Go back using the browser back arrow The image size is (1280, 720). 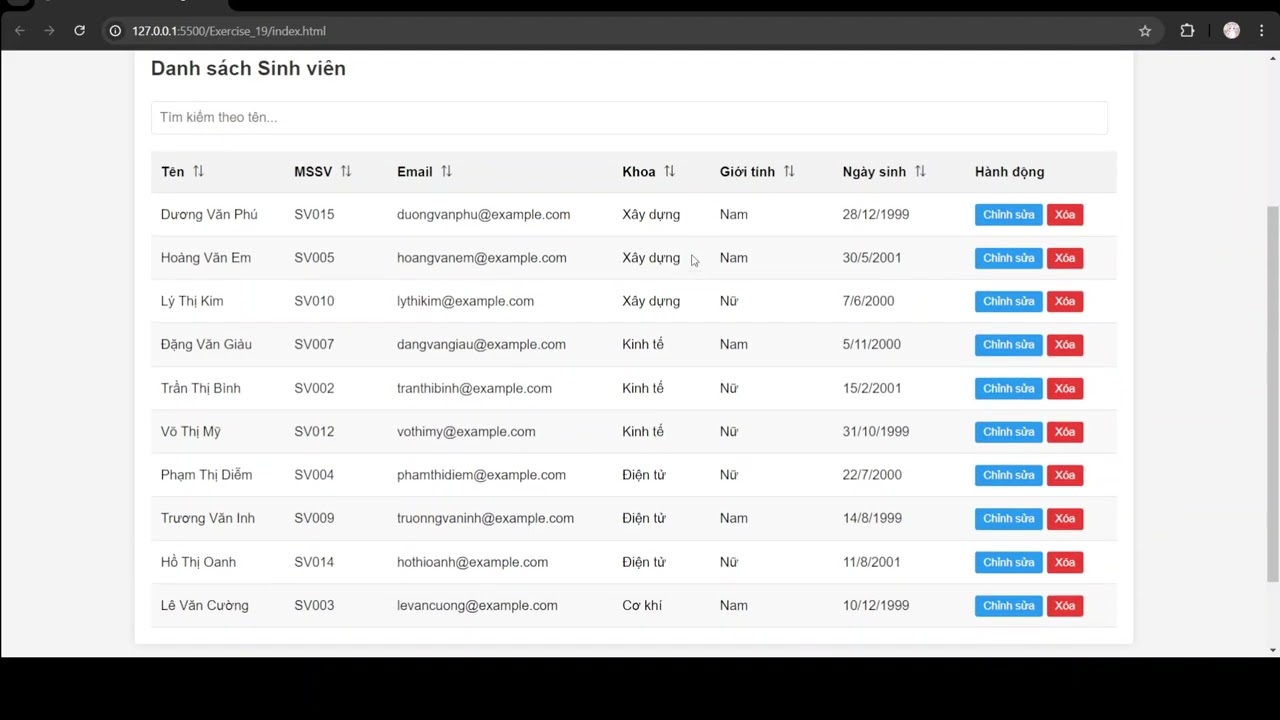coord(19,31)
